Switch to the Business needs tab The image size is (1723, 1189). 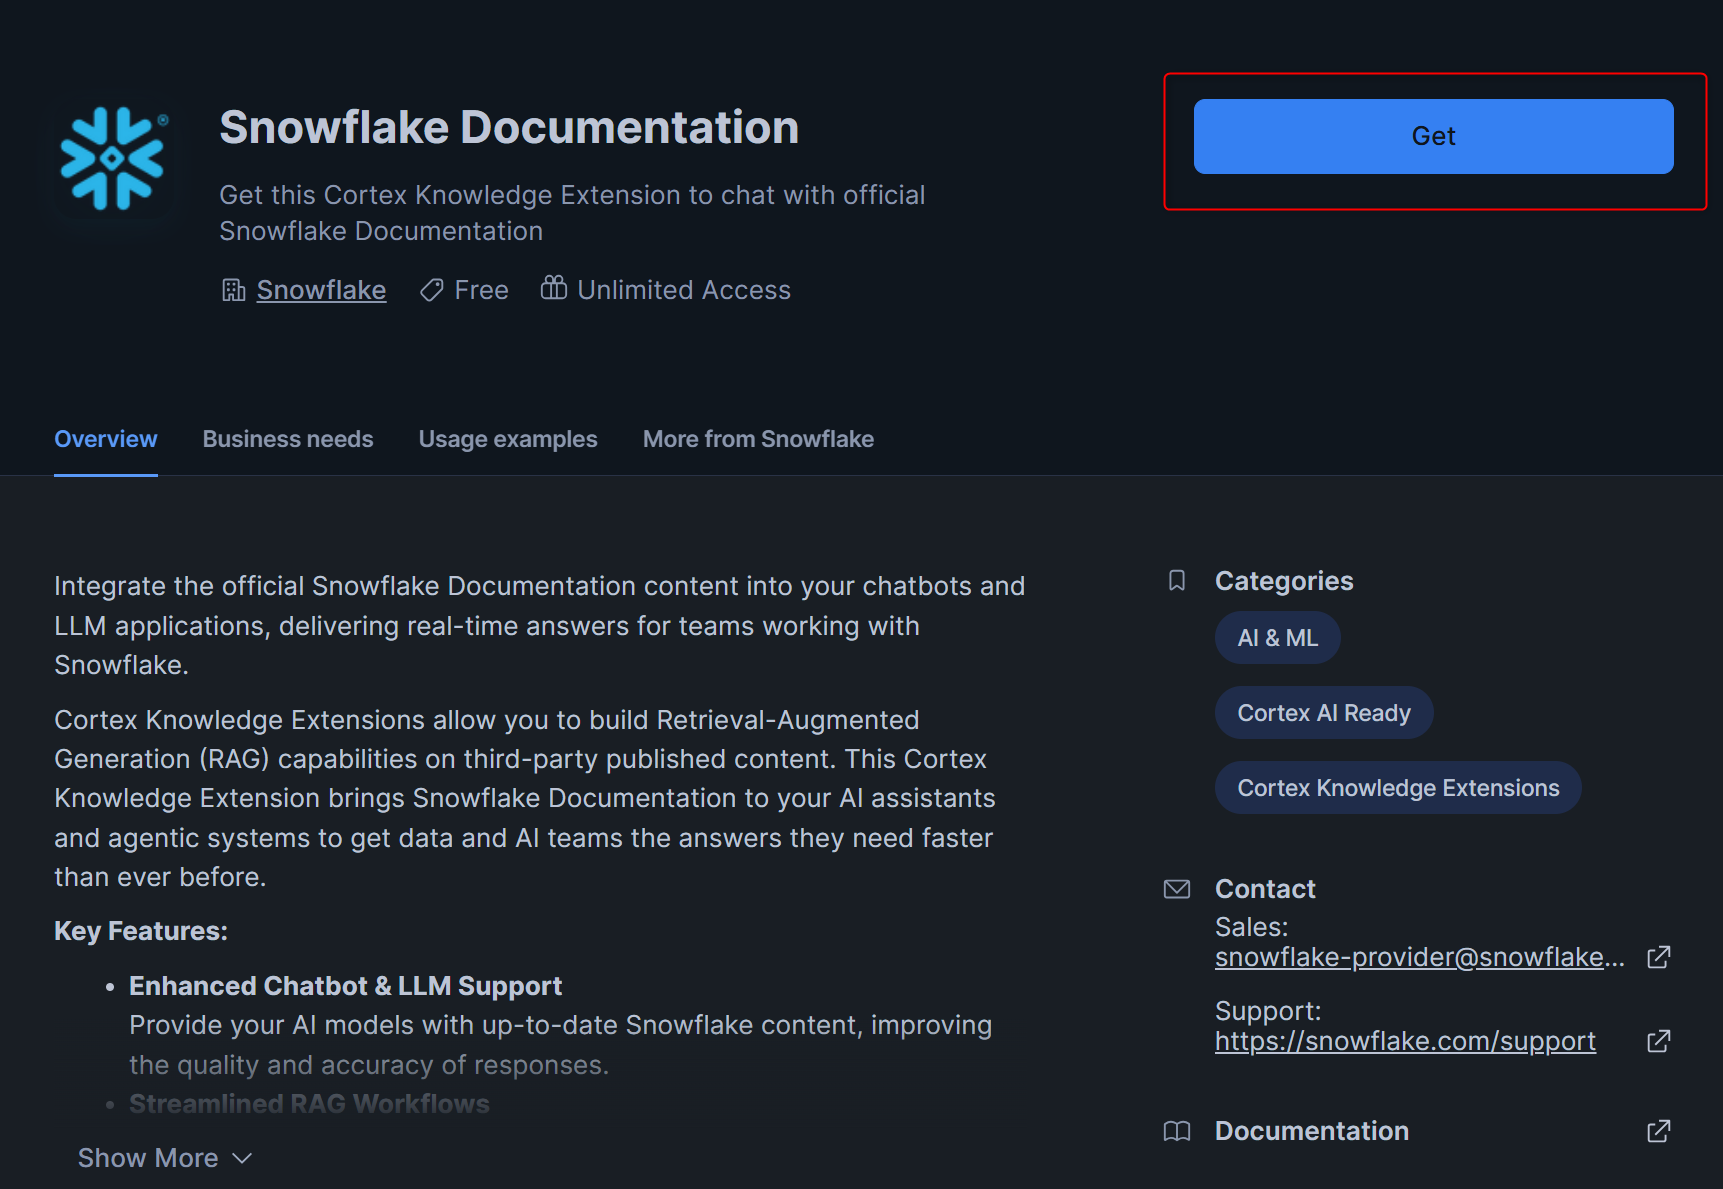coord(288,439)
